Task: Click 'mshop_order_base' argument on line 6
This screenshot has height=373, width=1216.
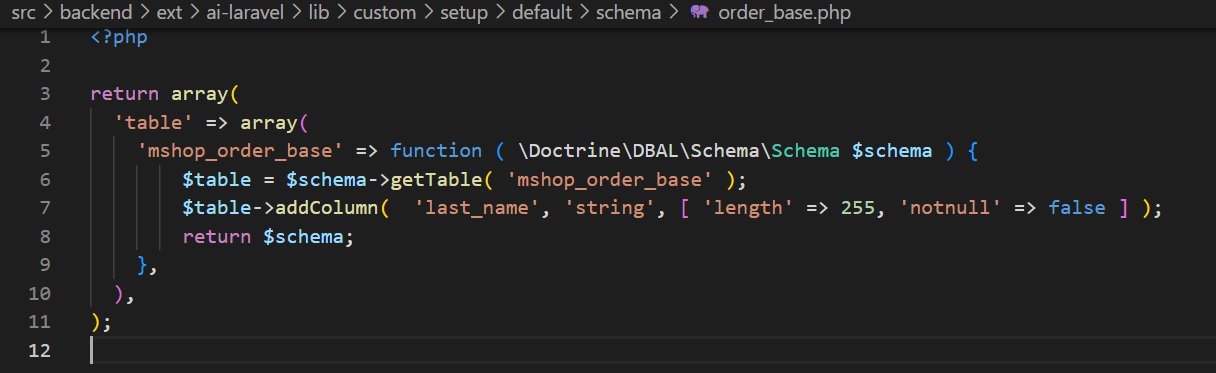Action: tap(610, 180)
